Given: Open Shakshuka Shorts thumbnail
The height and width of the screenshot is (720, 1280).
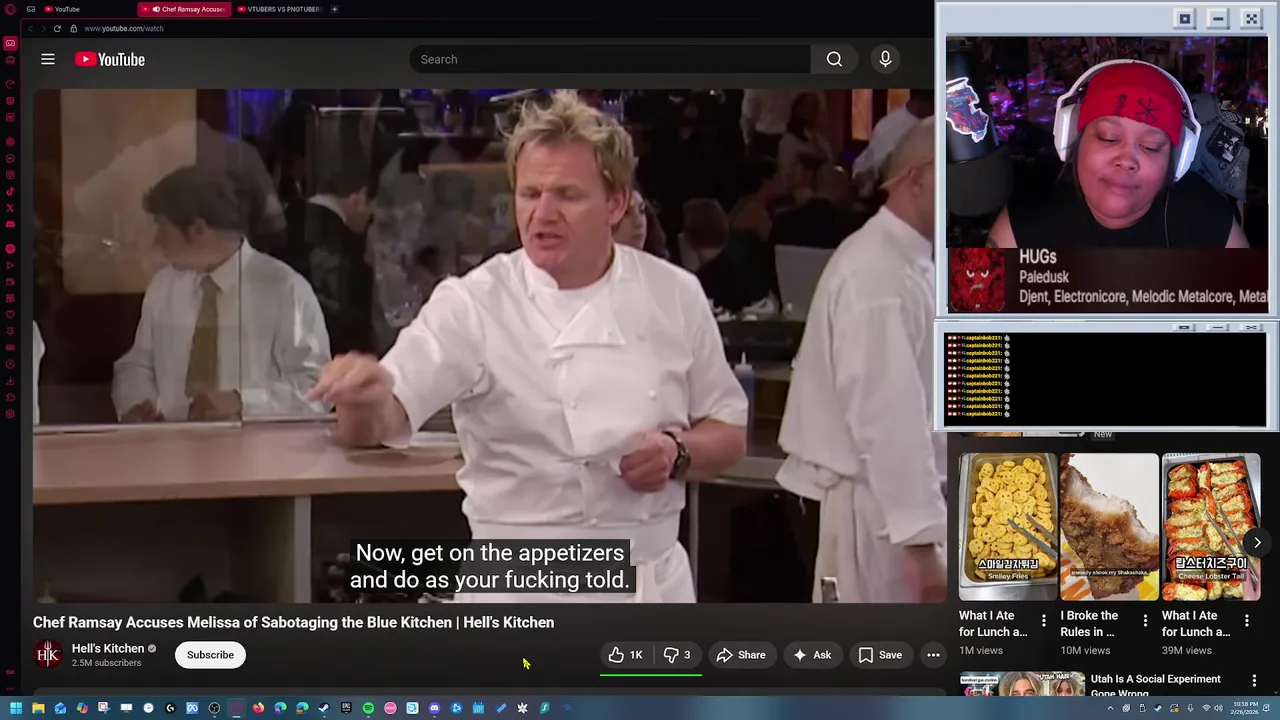Looking at the screenshot, I should pos(1109,527).
